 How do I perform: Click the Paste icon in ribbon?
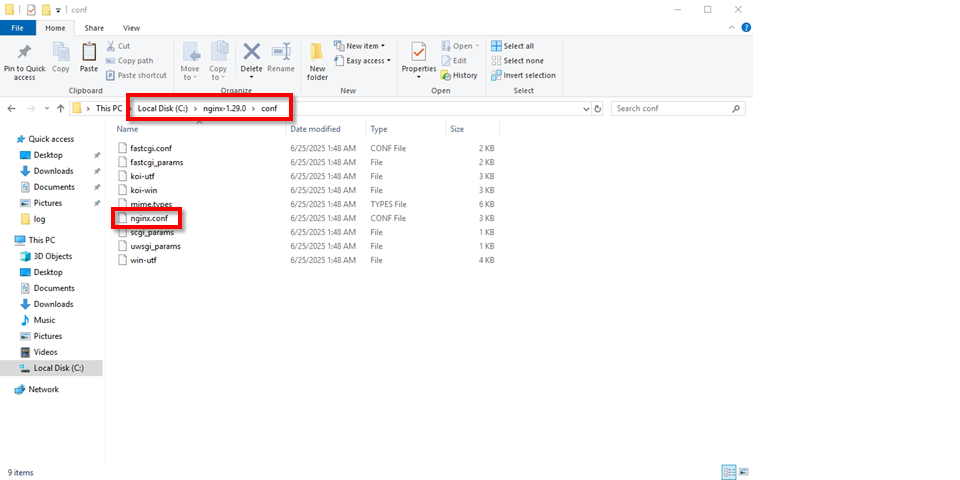[89, 52]
